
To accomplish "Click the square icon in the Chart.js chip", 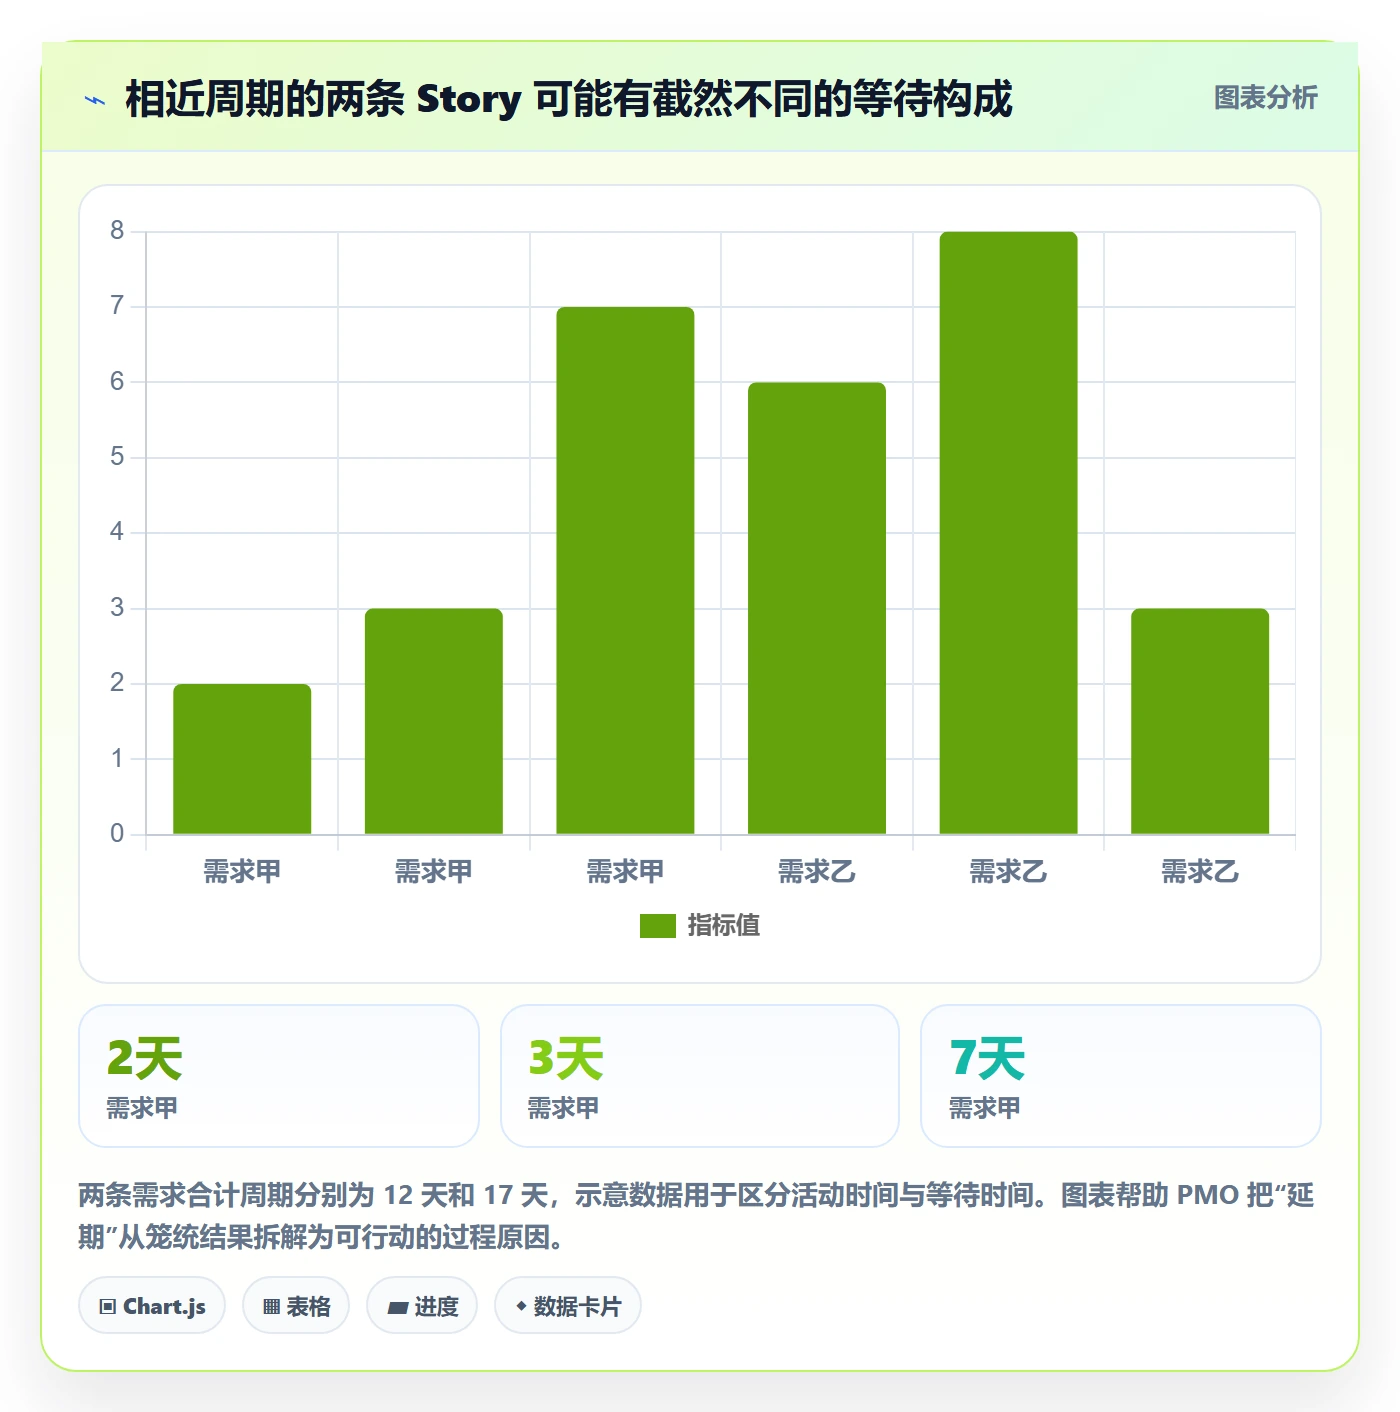I will [108, 1307].
